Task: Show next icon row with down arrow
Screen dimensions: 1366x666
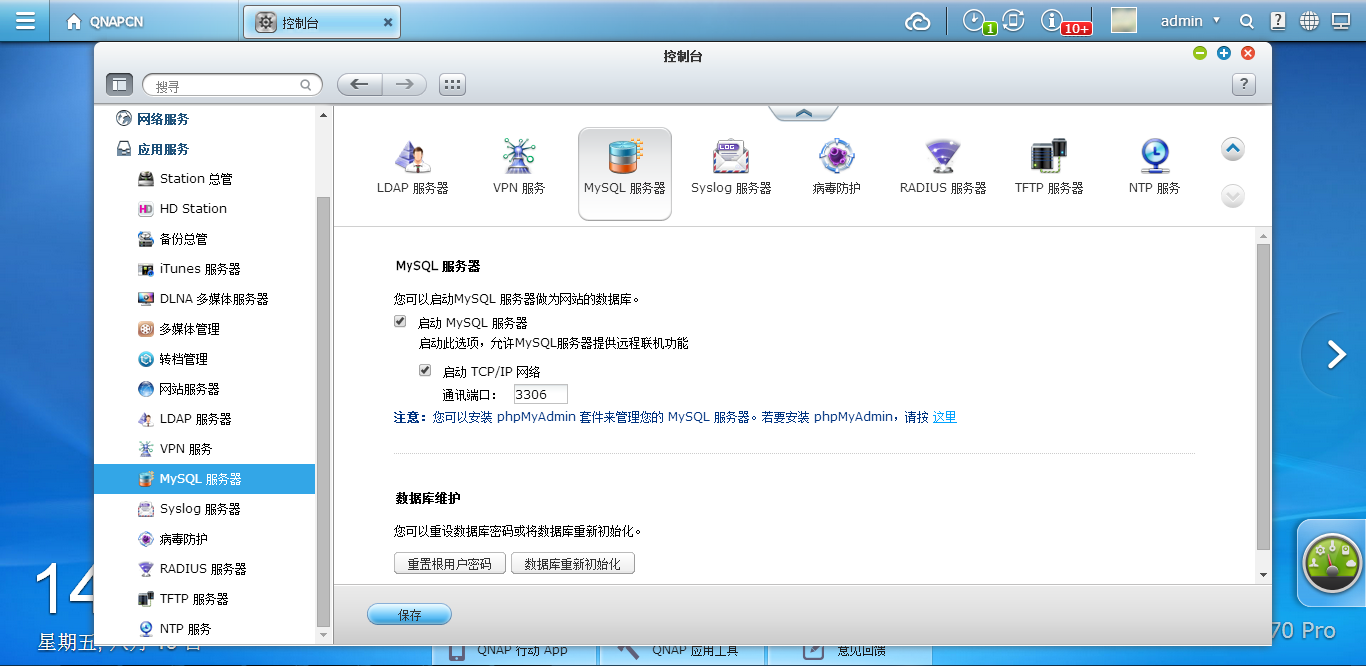Action: (1233, 196)
